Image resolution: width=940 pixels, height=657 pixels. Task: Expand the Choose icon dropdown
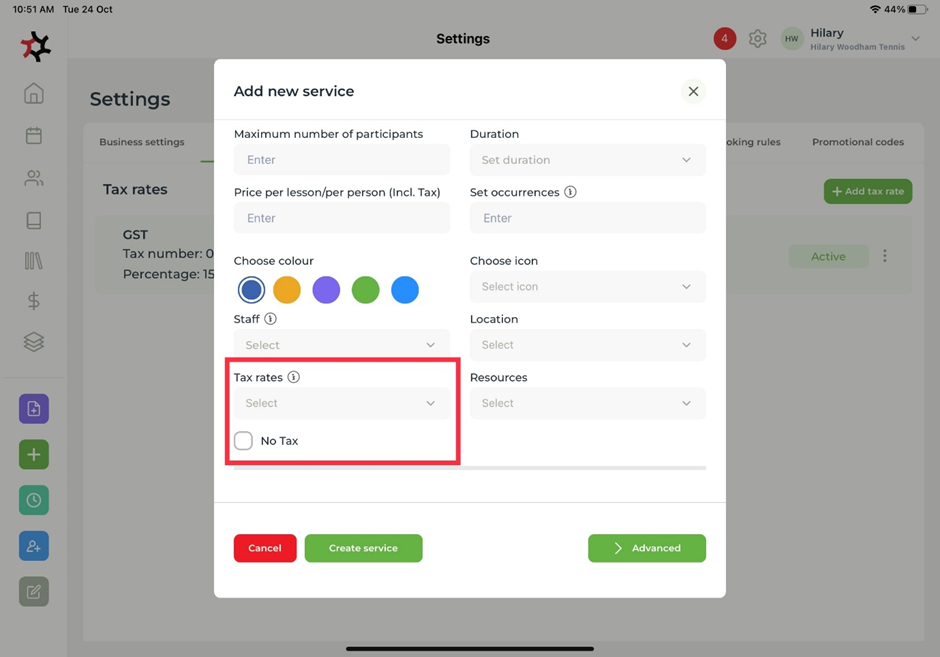click(587, 287)
